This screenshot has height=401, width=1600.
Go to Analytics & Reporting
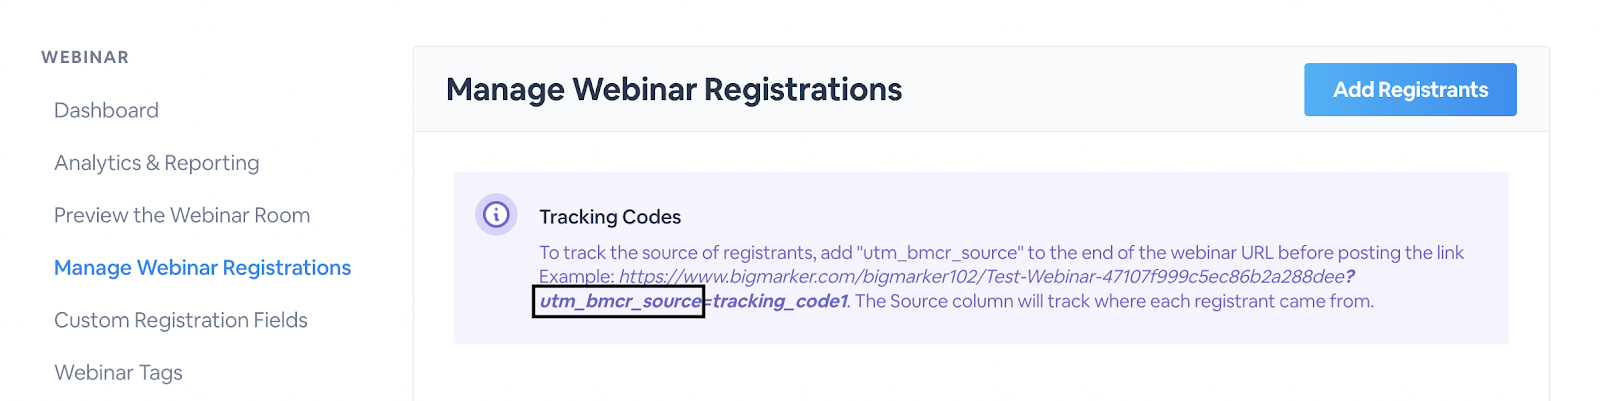(x=157, y=163)
